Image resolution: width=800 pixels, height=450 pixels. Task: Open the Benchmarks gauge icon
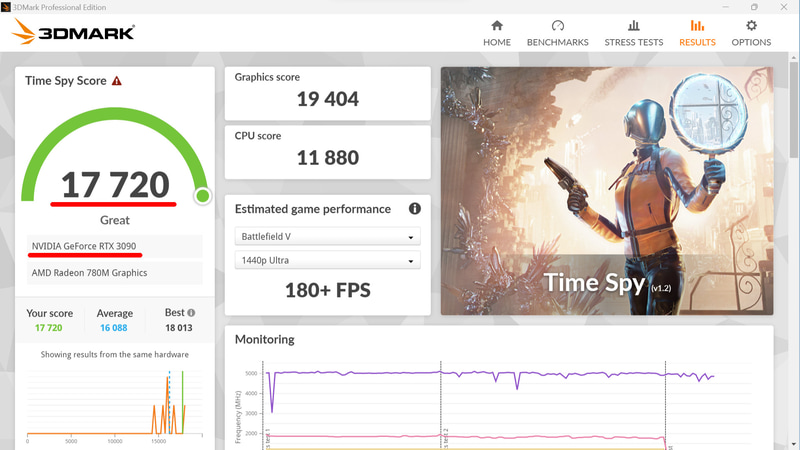pyautogui.click(x=558, y=26)
